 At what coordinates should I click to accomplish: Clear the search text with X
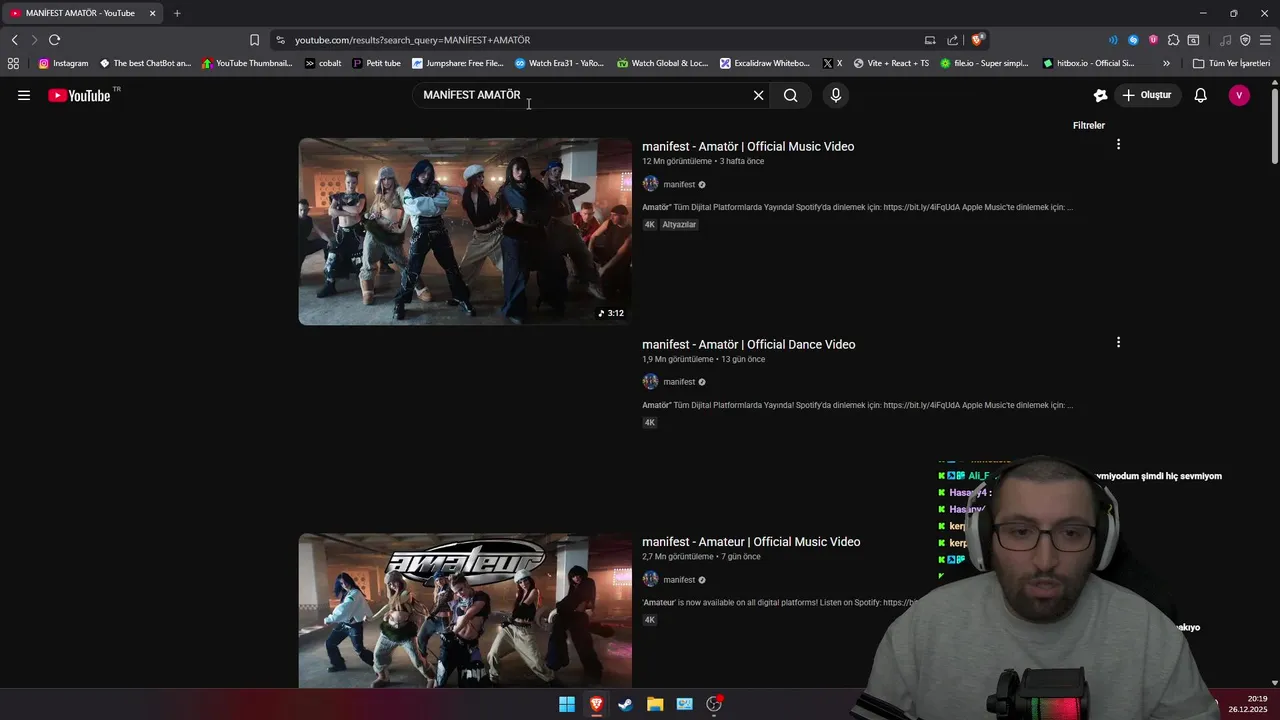click(x=758, y=95)
